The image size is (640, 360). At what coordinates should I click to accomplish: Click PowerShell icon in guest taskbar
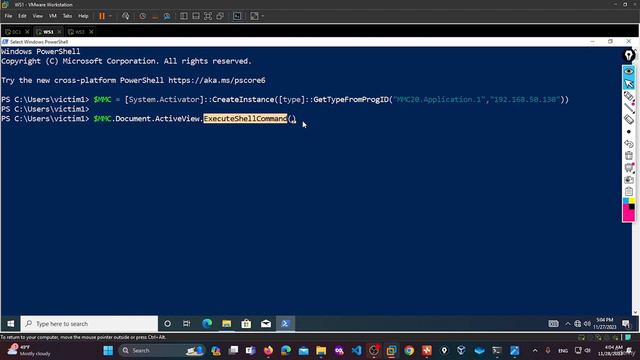[285, 324]
